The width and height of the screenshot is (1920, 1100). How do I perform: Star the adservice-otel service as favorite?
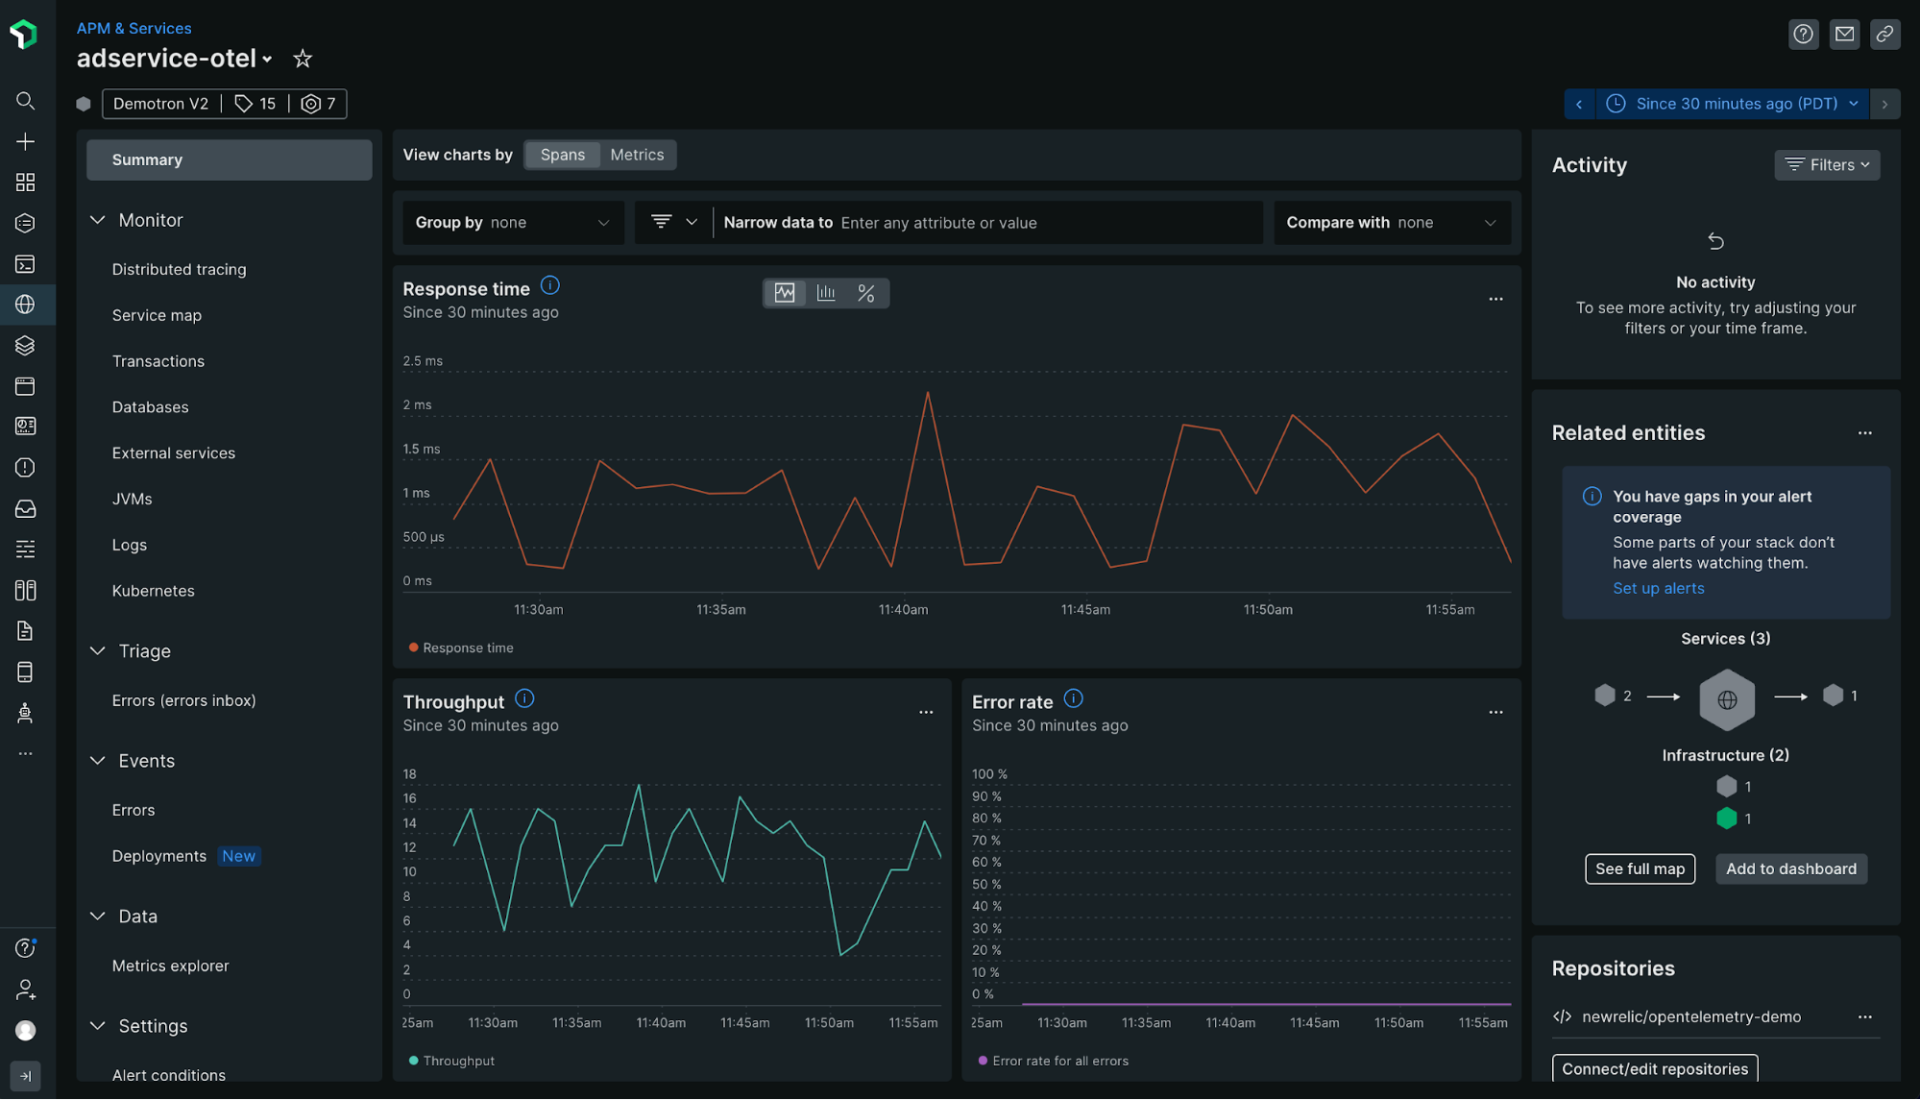[302, 58]
